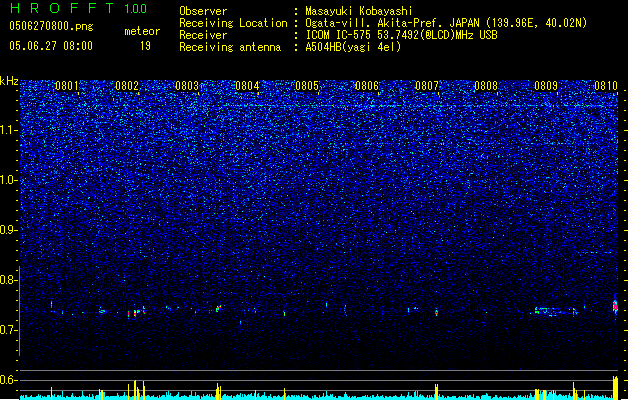Click the 0805 time marker
Viewport: 629px width, 400px height.
307,86
